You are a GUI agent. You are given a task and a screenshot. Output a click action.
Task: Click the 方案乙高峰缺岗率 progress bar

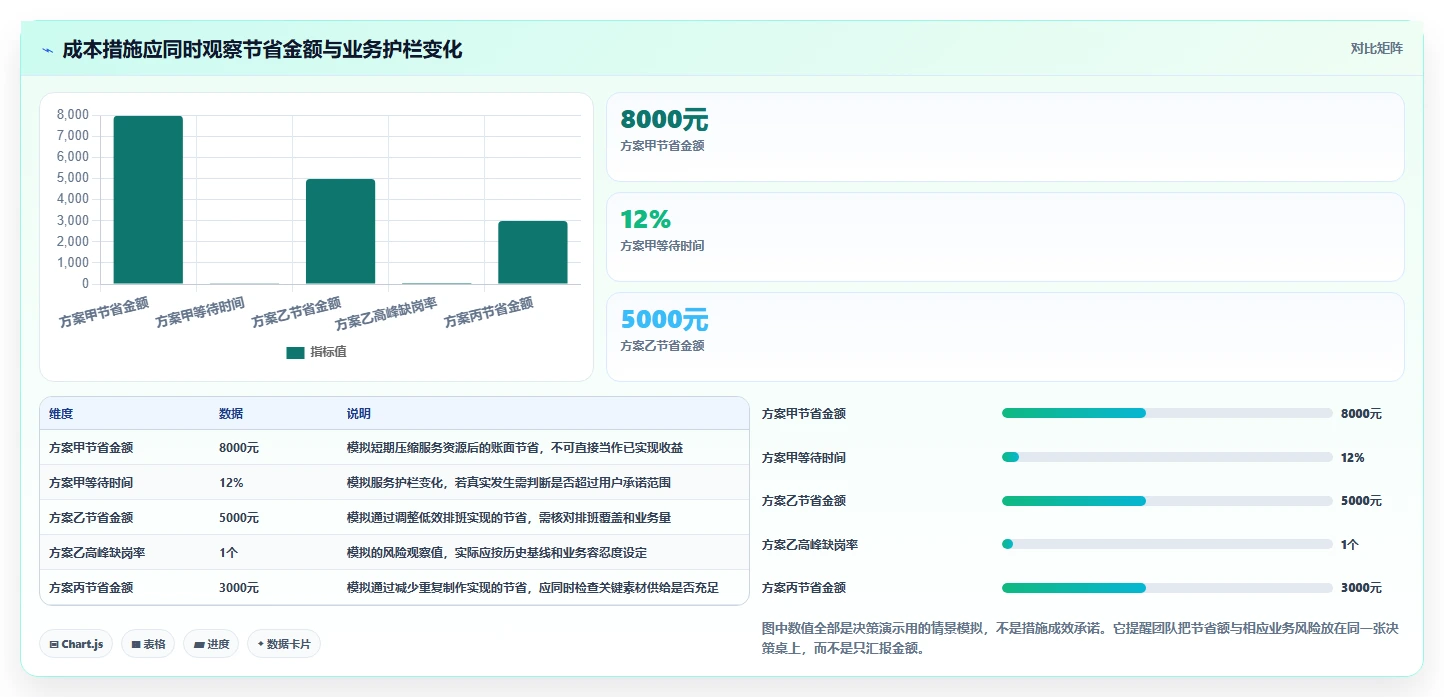coord(1167,544)
